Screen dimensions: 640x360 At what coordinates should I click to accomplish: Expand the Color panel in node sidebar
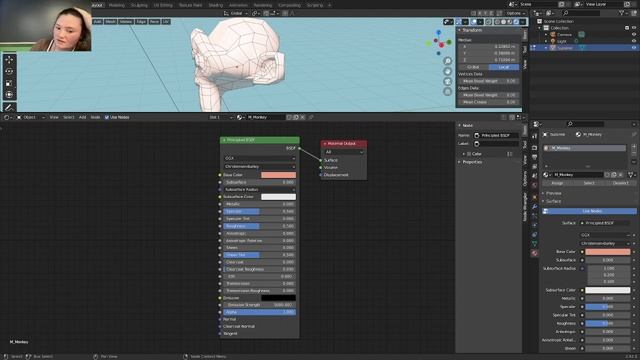(464, 154)
